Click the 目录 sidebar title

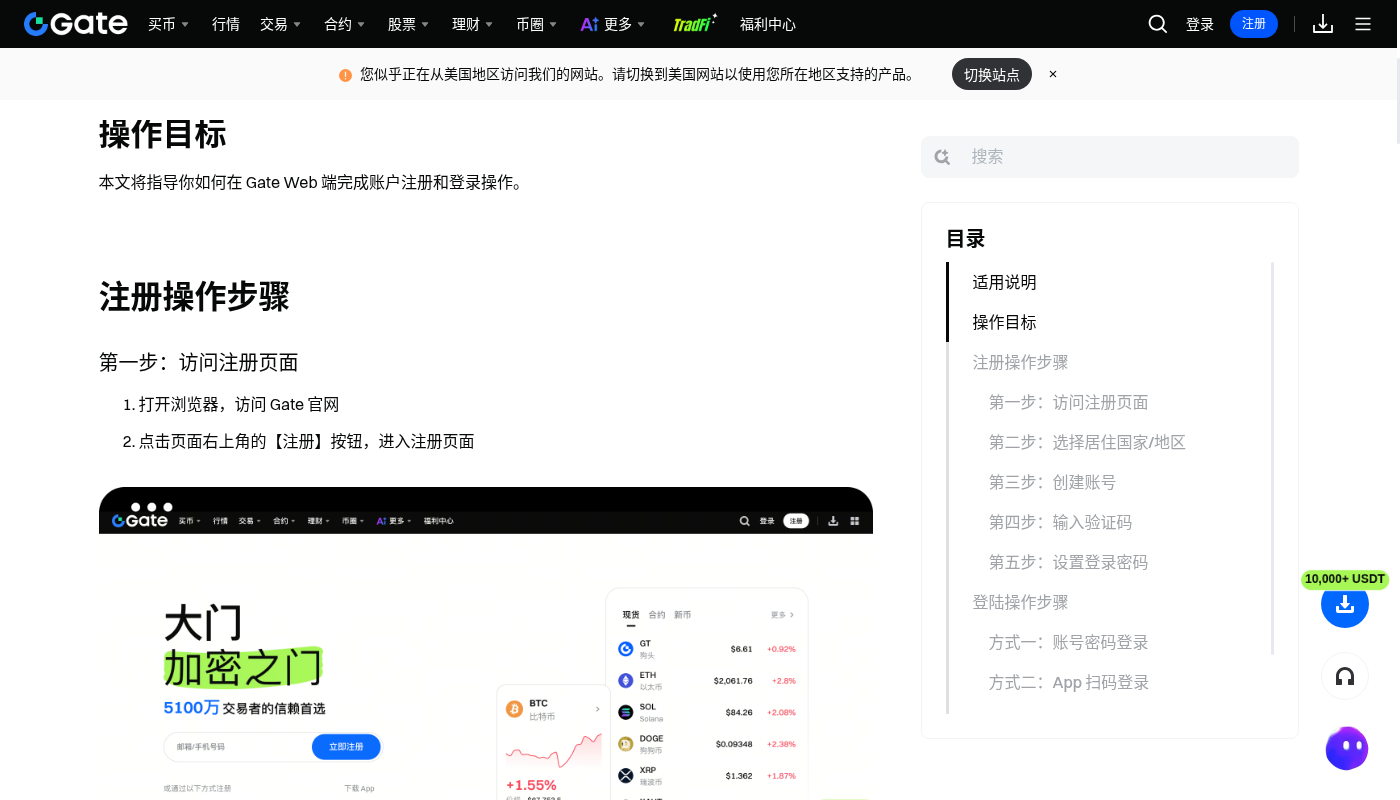click(966, 239)
